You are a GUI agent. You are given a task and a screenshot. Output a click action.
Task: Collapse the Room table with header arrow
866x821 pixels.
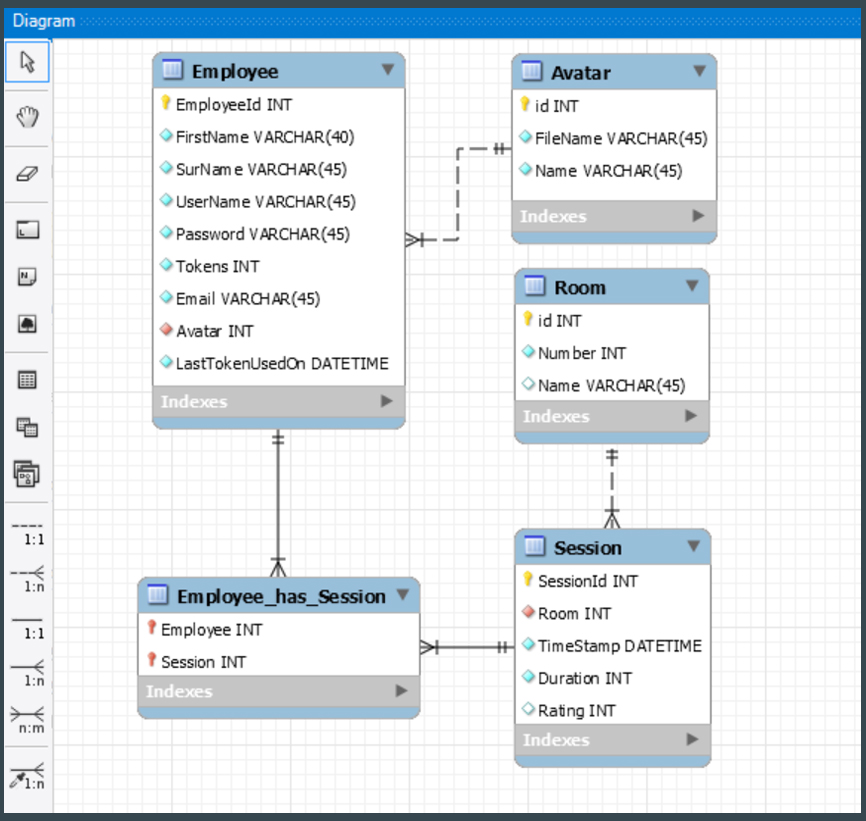691,285
